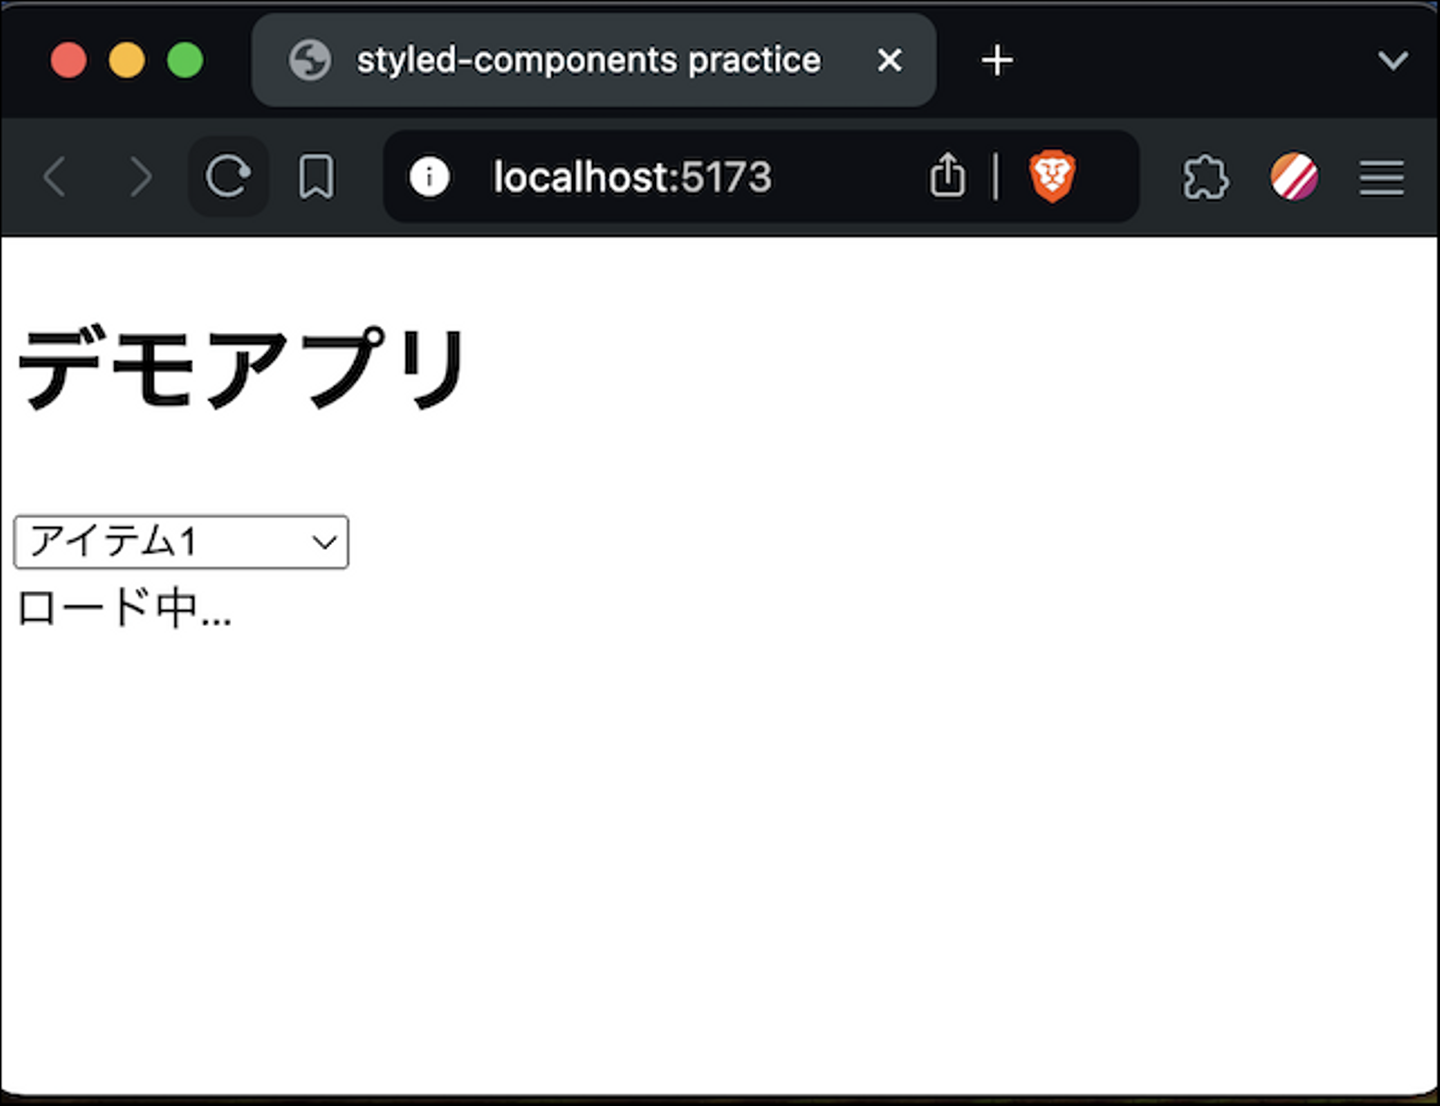Viewport: 1440px width, 1106px height.
Task: Select the styled-components practice tab
Action: click(588, 61)
